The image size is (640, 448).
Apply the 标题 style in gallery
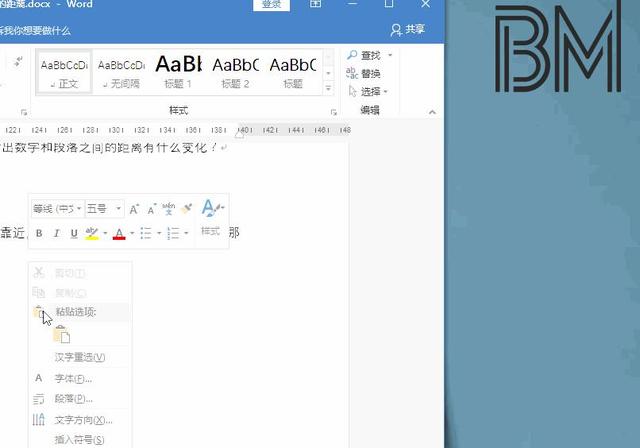coord(293,73)
